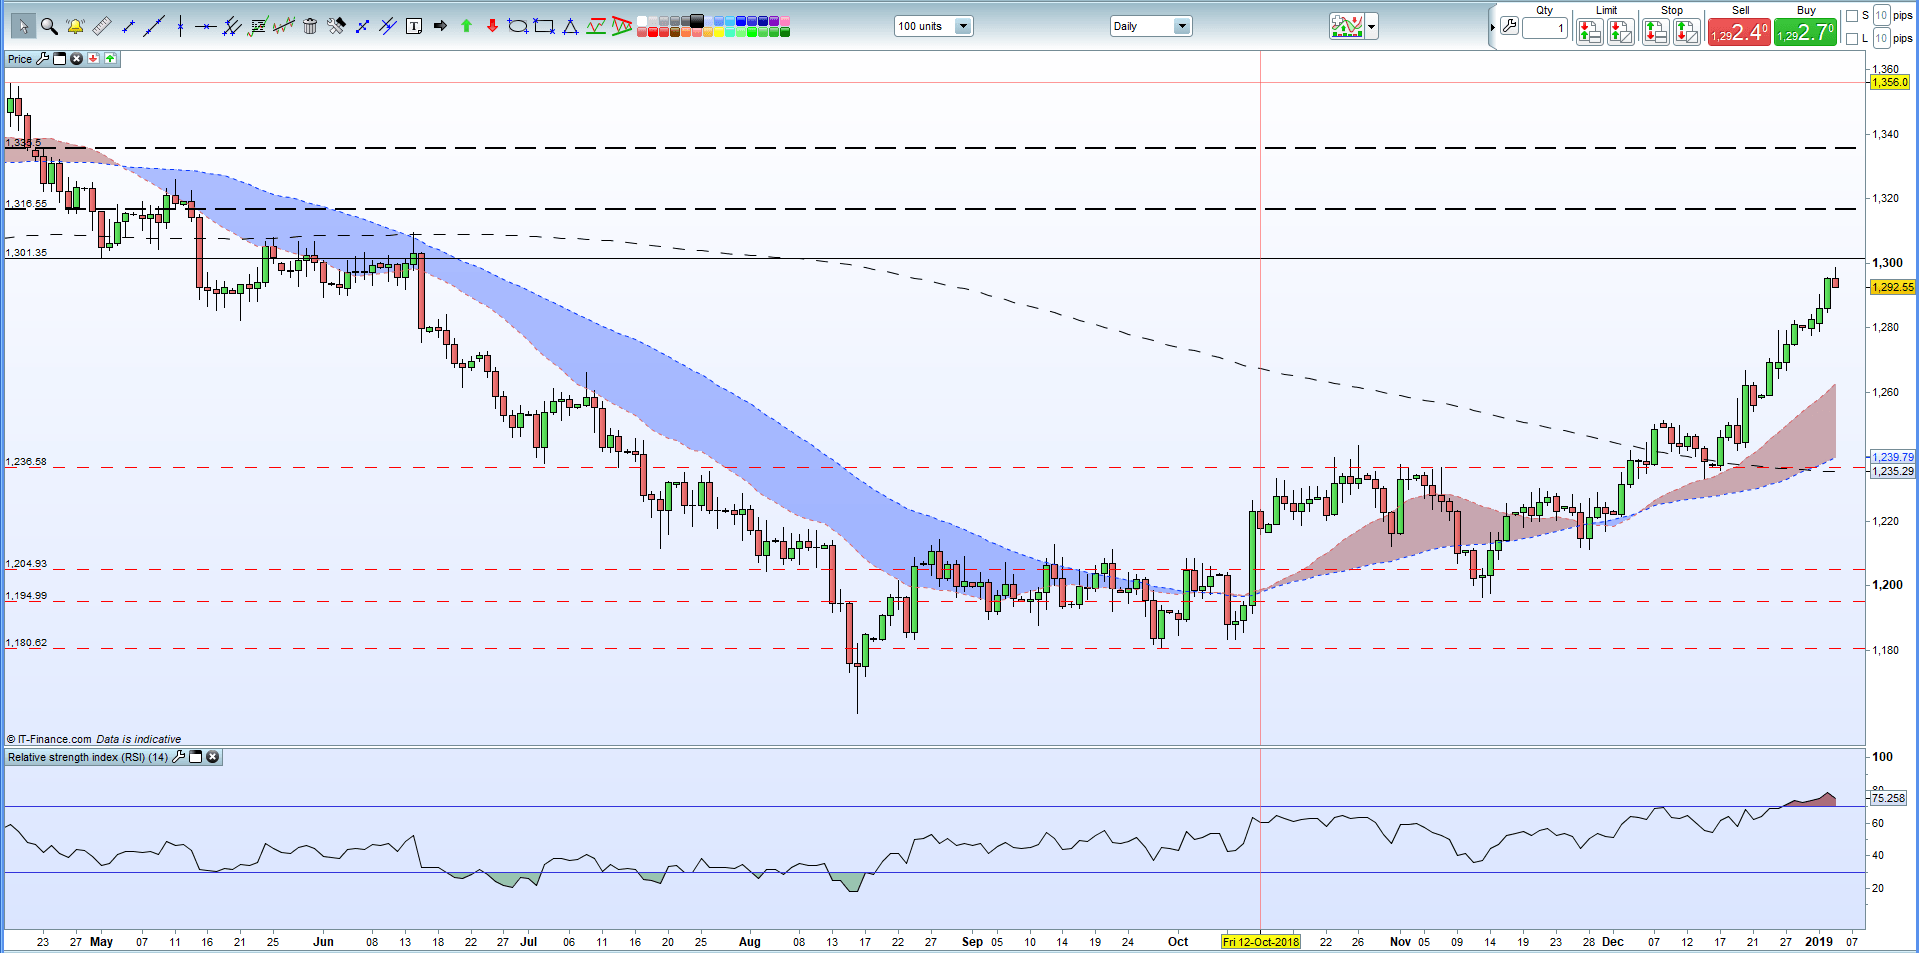
Task: Insert a red down arrow marker
Action: pyautogui.click(x=492, y=26)
